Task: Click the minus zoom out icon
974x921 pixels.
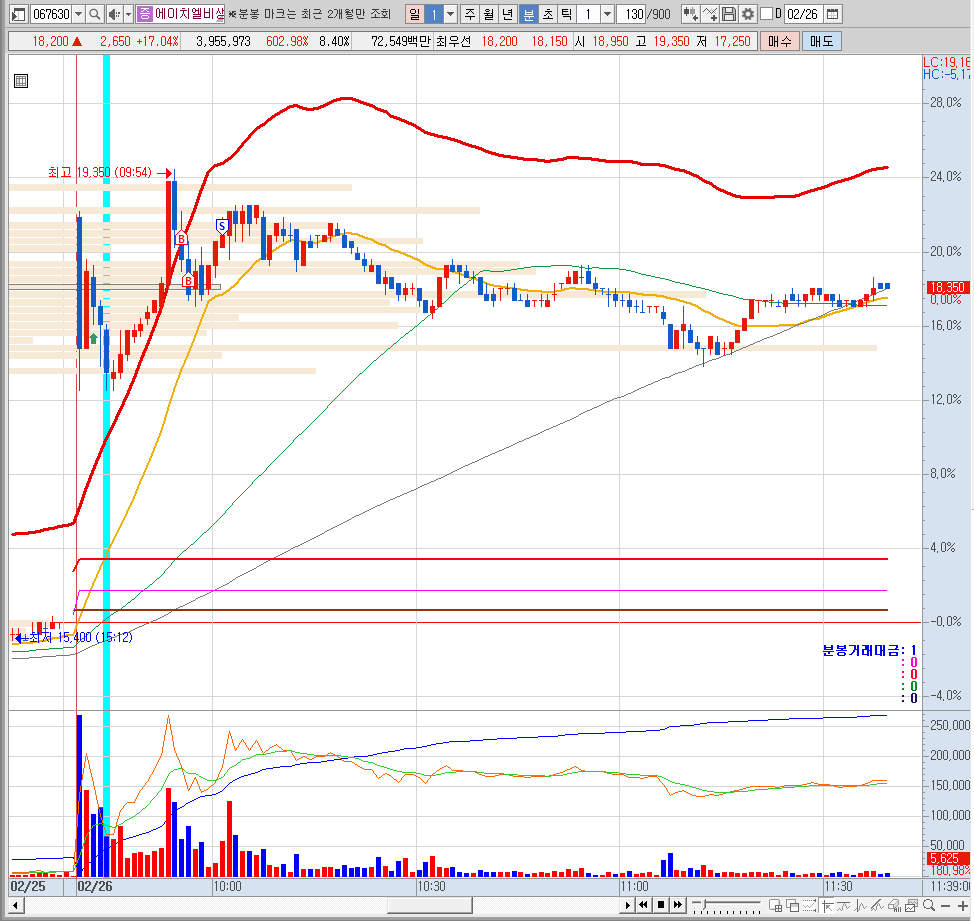Action: click(945, 906)
